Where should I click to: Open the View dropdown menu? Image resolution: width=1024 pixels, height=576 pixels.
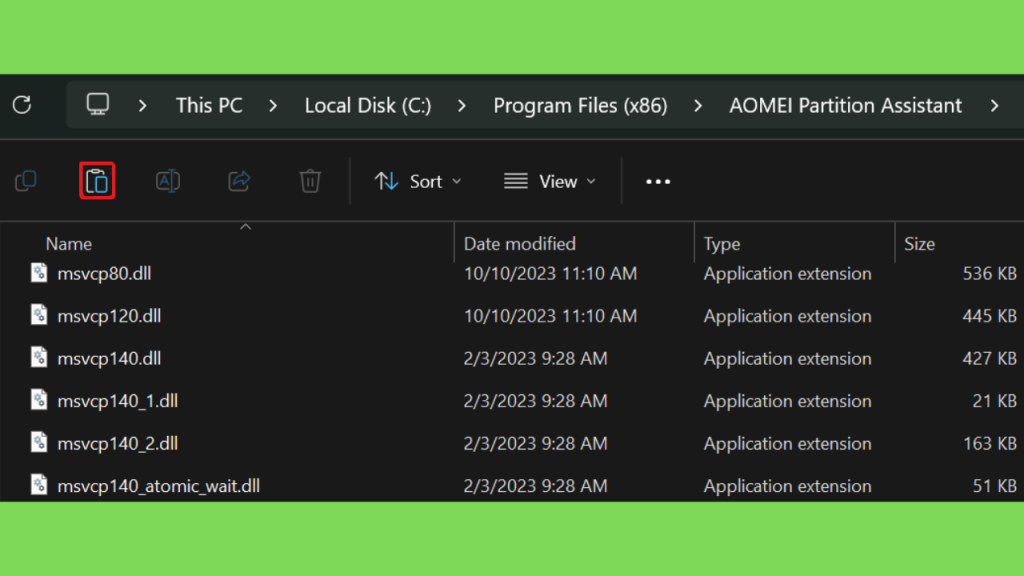click(x=550, y=182)
